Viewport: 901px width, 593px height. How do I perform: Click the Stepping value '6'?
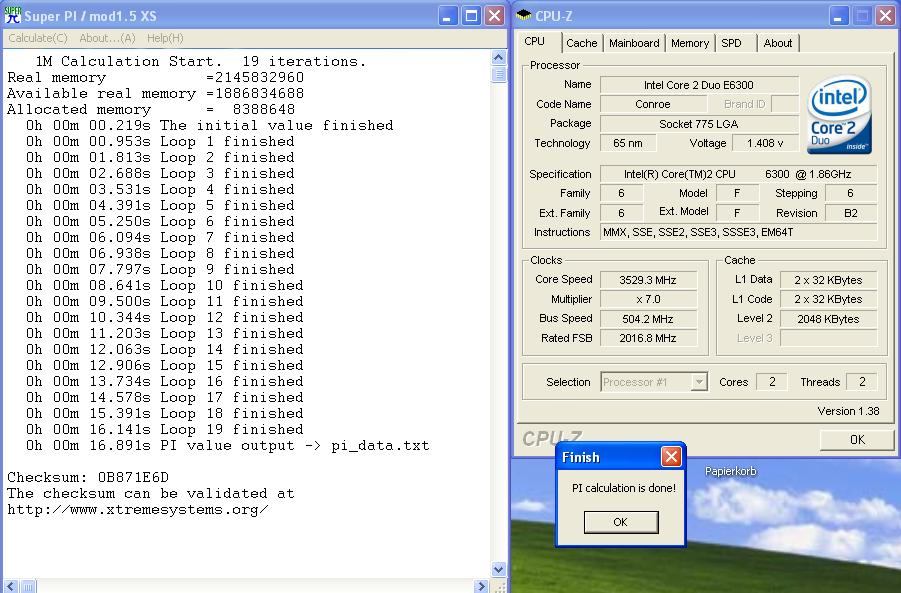click(x=850, y=194)
